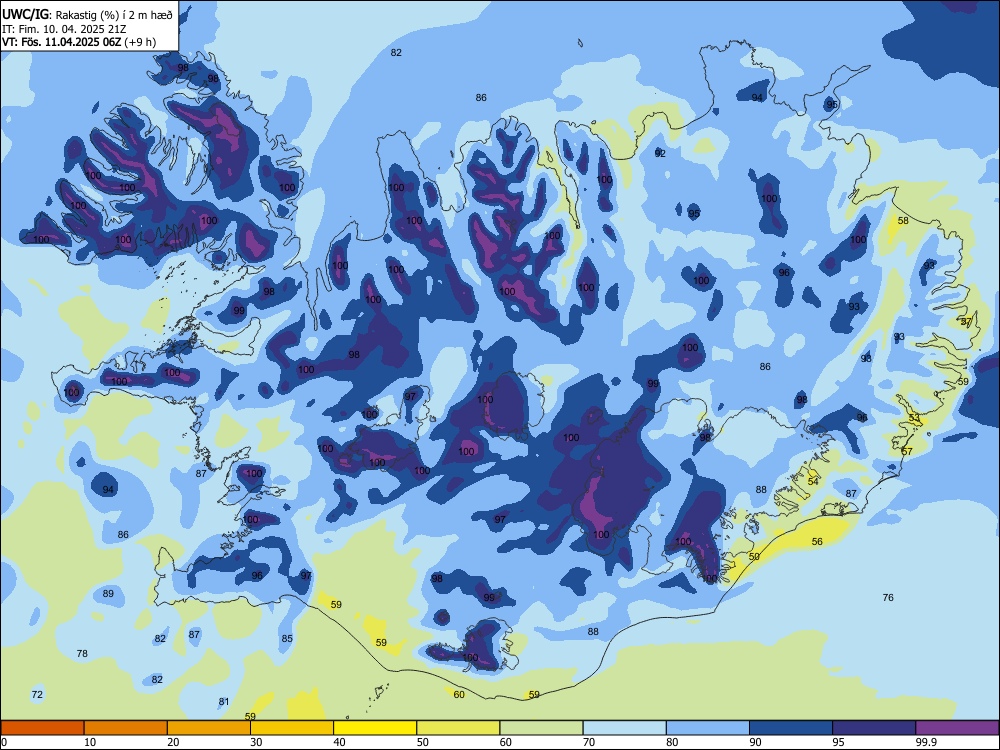This screenshot has width=1000, height=750.
Task: Click the '53' humidity value on the map
Action: coord(915,418)
